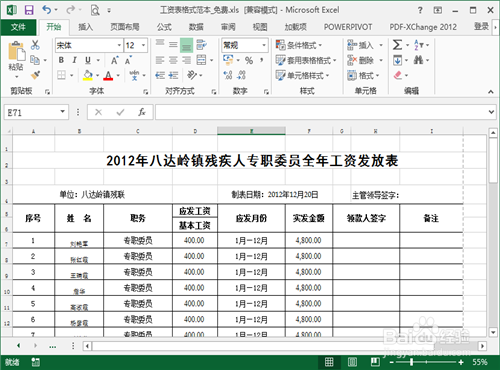Click the yellow fill color bucket
This screenshot has width=500, height=370.
tap(88, 75)
